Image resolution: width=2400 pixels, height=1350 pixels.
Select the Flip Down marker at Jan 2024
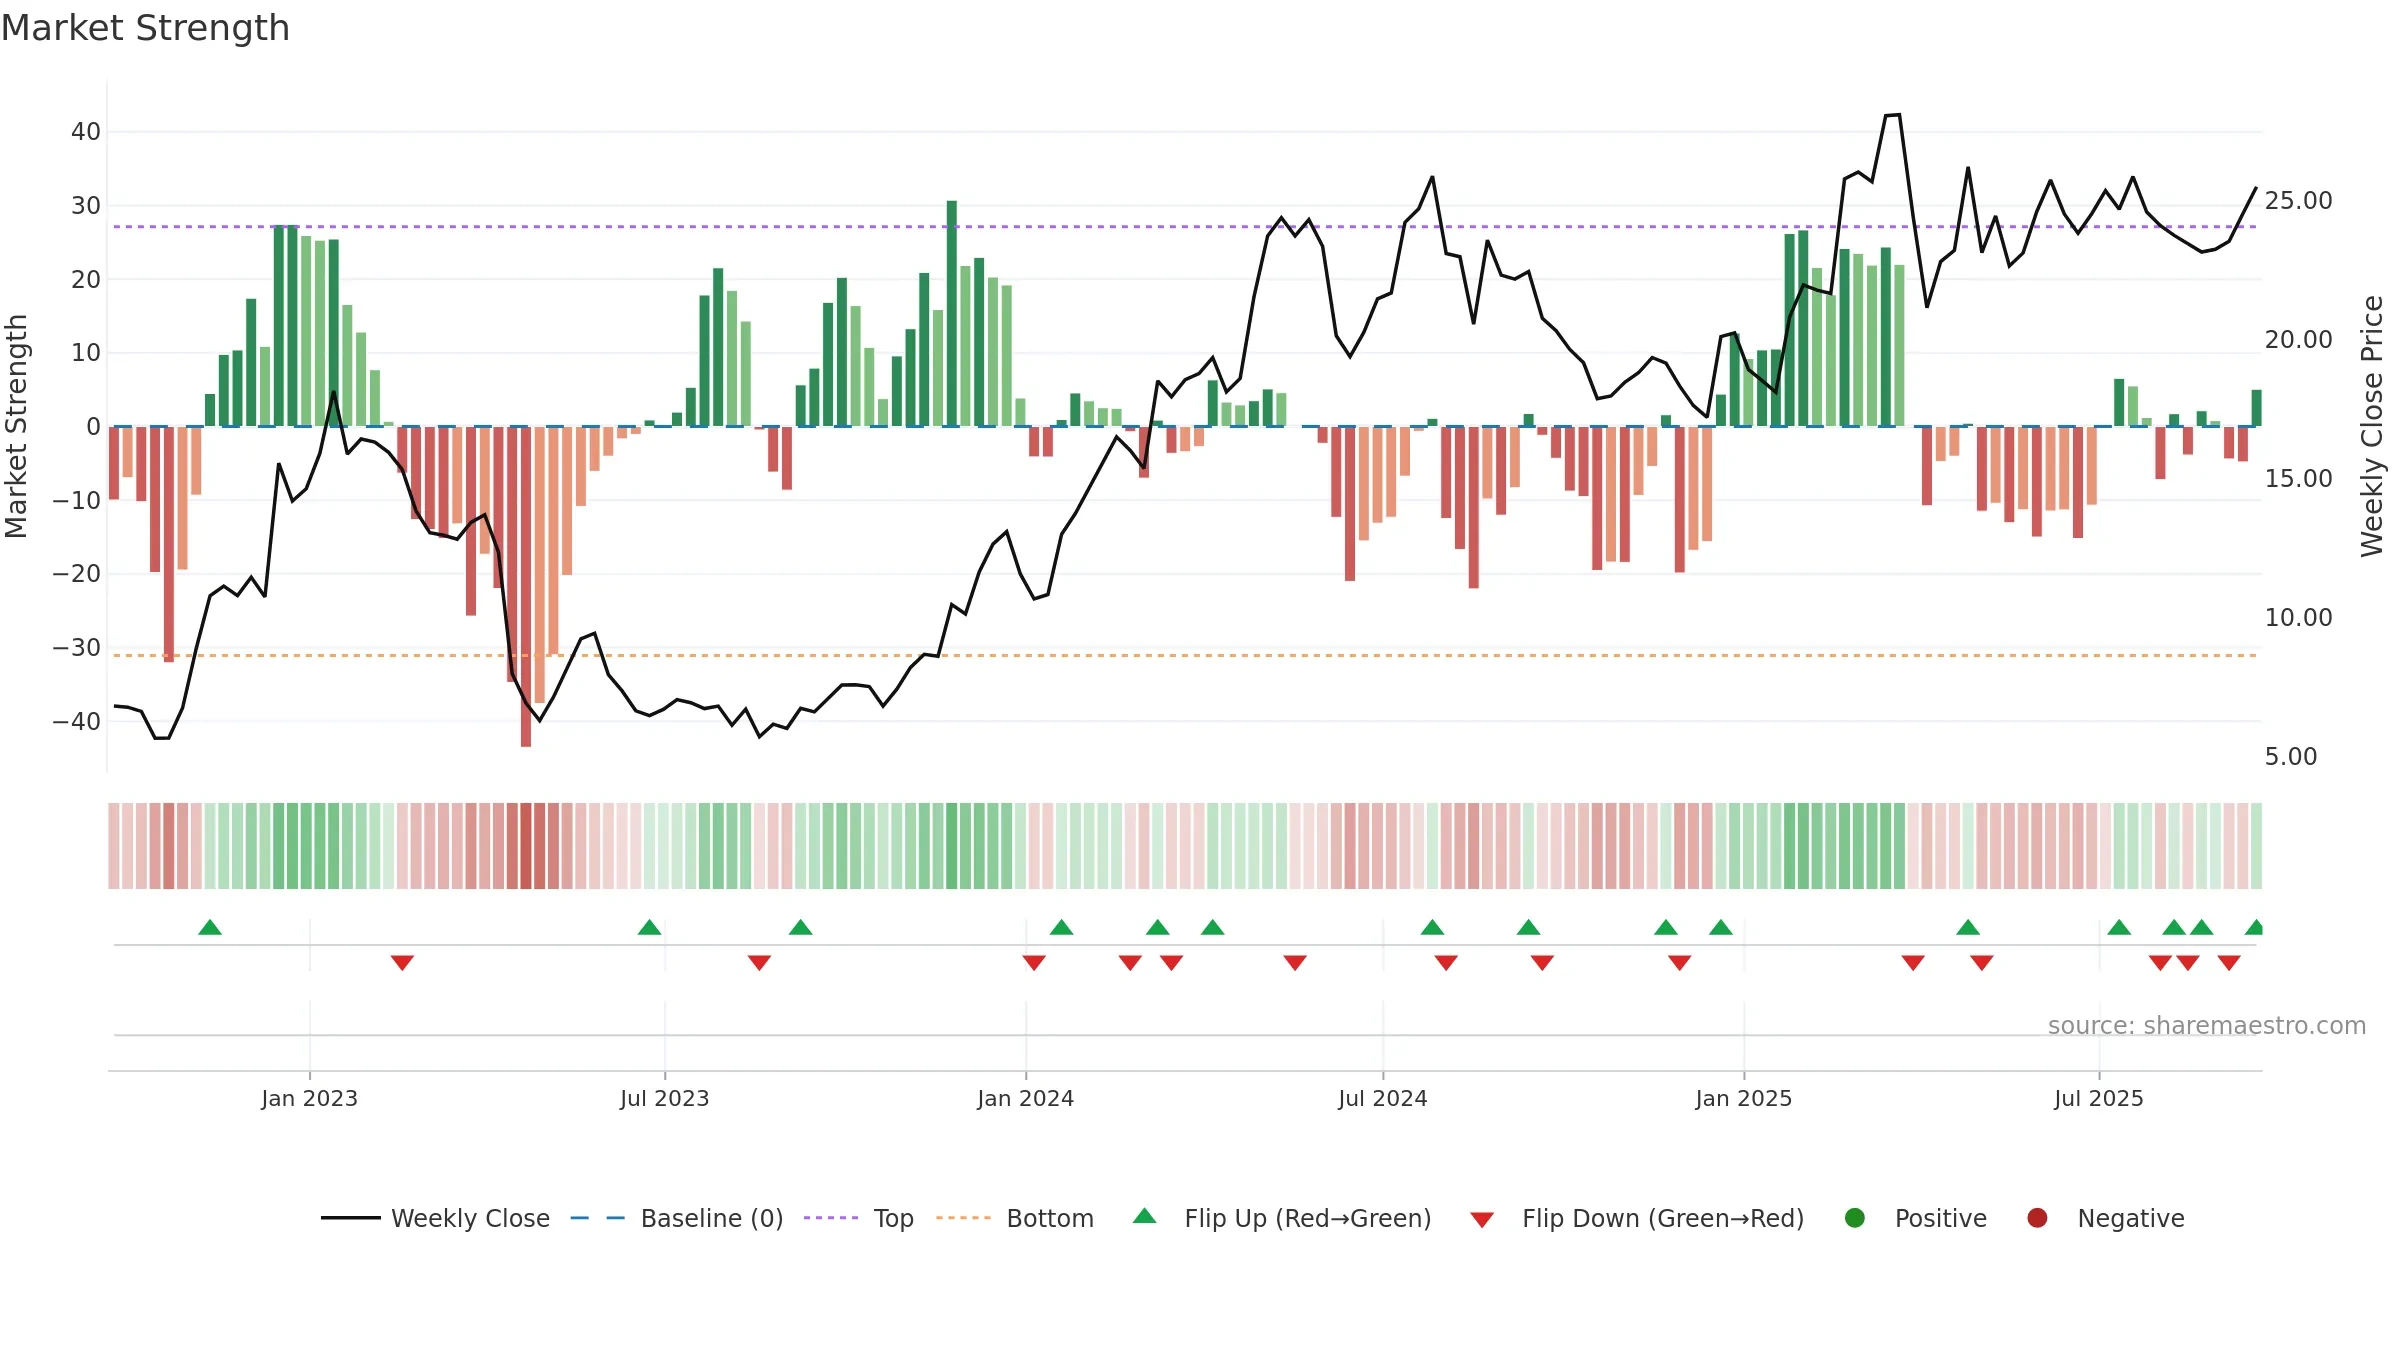pos(1034,963)
